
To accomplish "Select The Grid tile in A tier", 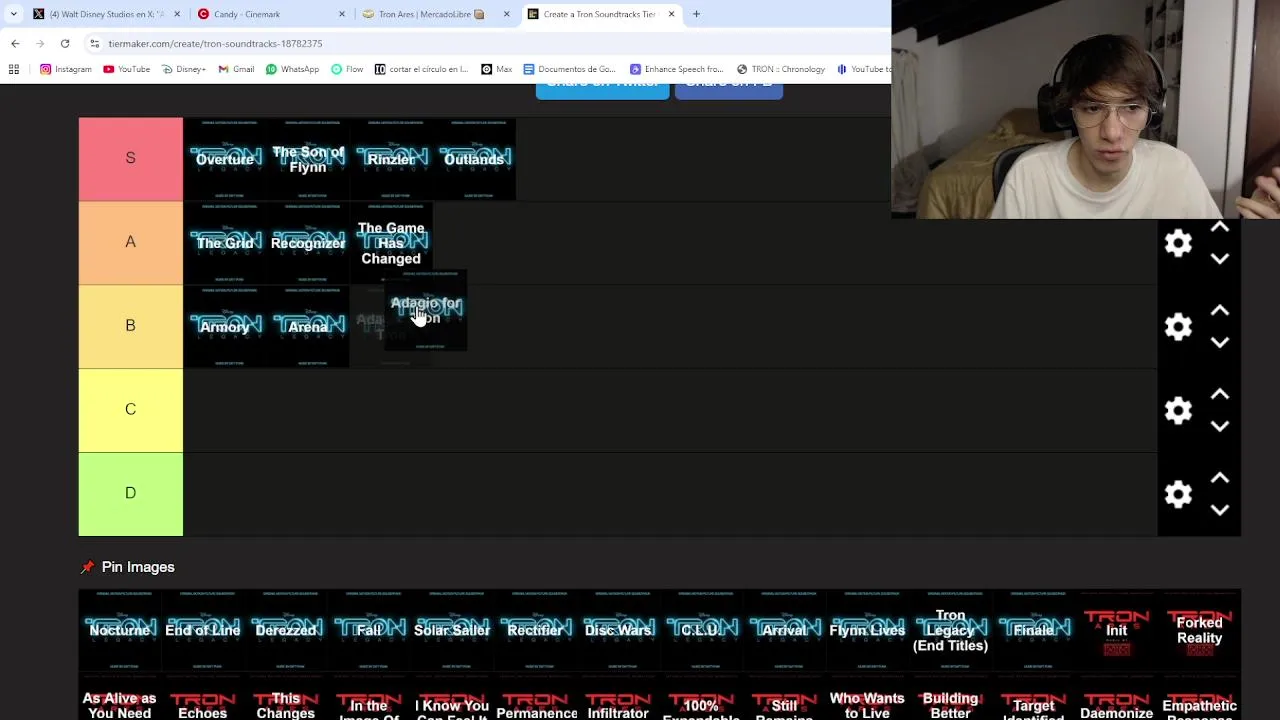I will click(225, 243).
